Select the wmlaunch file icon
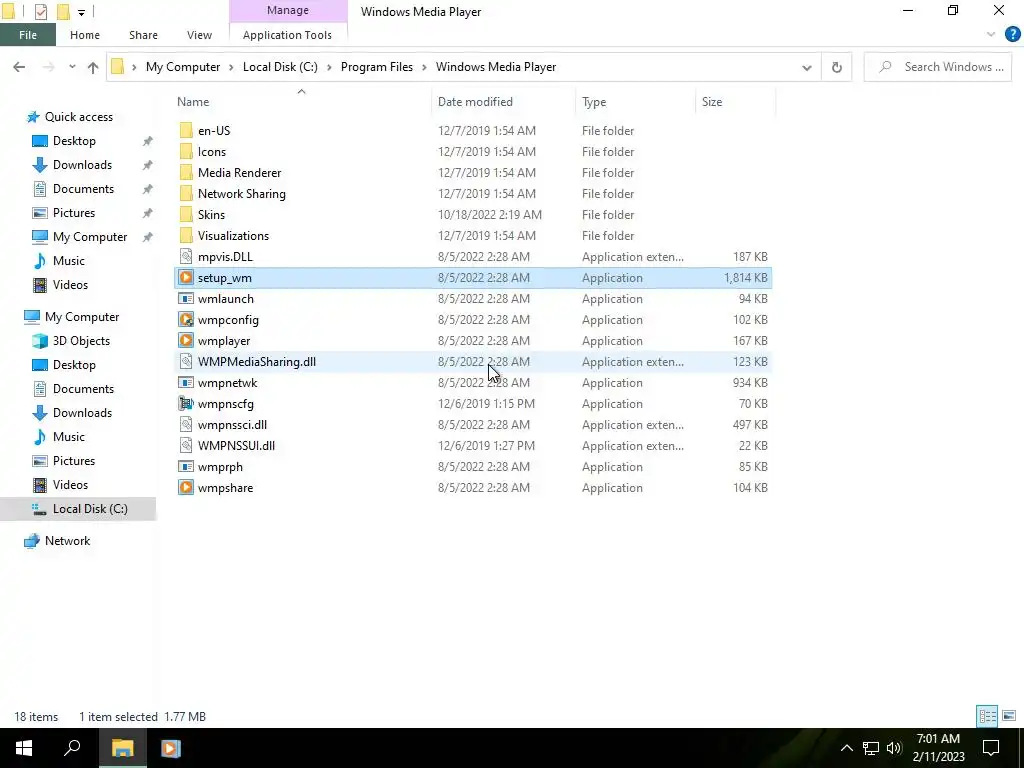The width and height of the screenshot is (1024, 768). point(186,298)
